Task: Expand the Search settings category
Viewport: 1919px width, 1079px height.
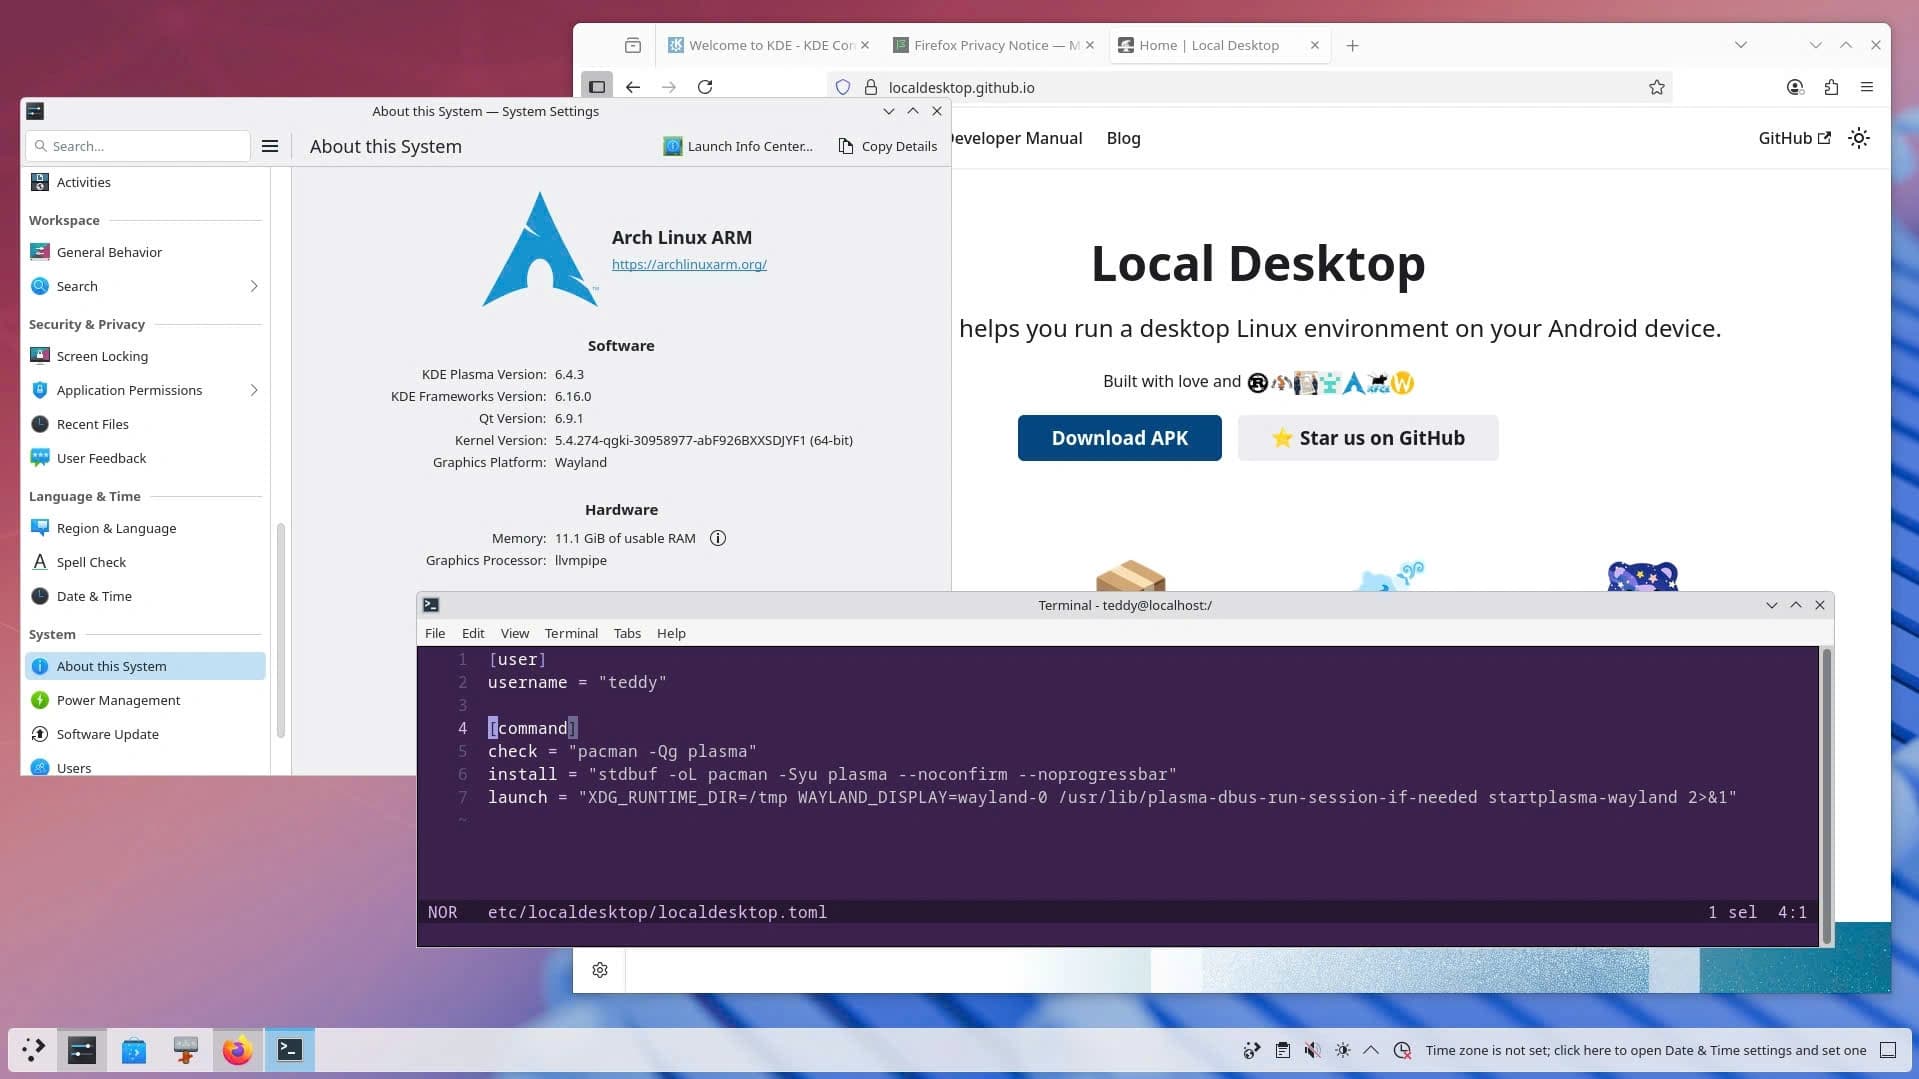Action: tap(255, 286)
